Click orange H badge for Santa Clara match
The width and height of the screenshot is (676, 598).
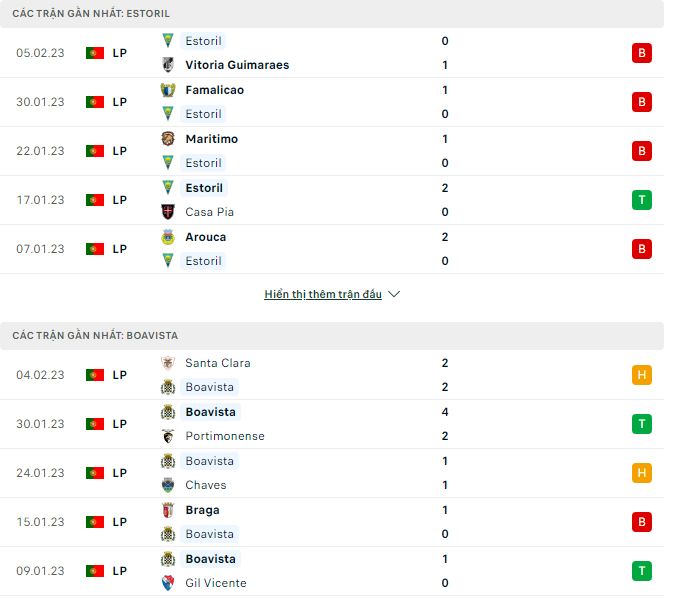[642, 375]
